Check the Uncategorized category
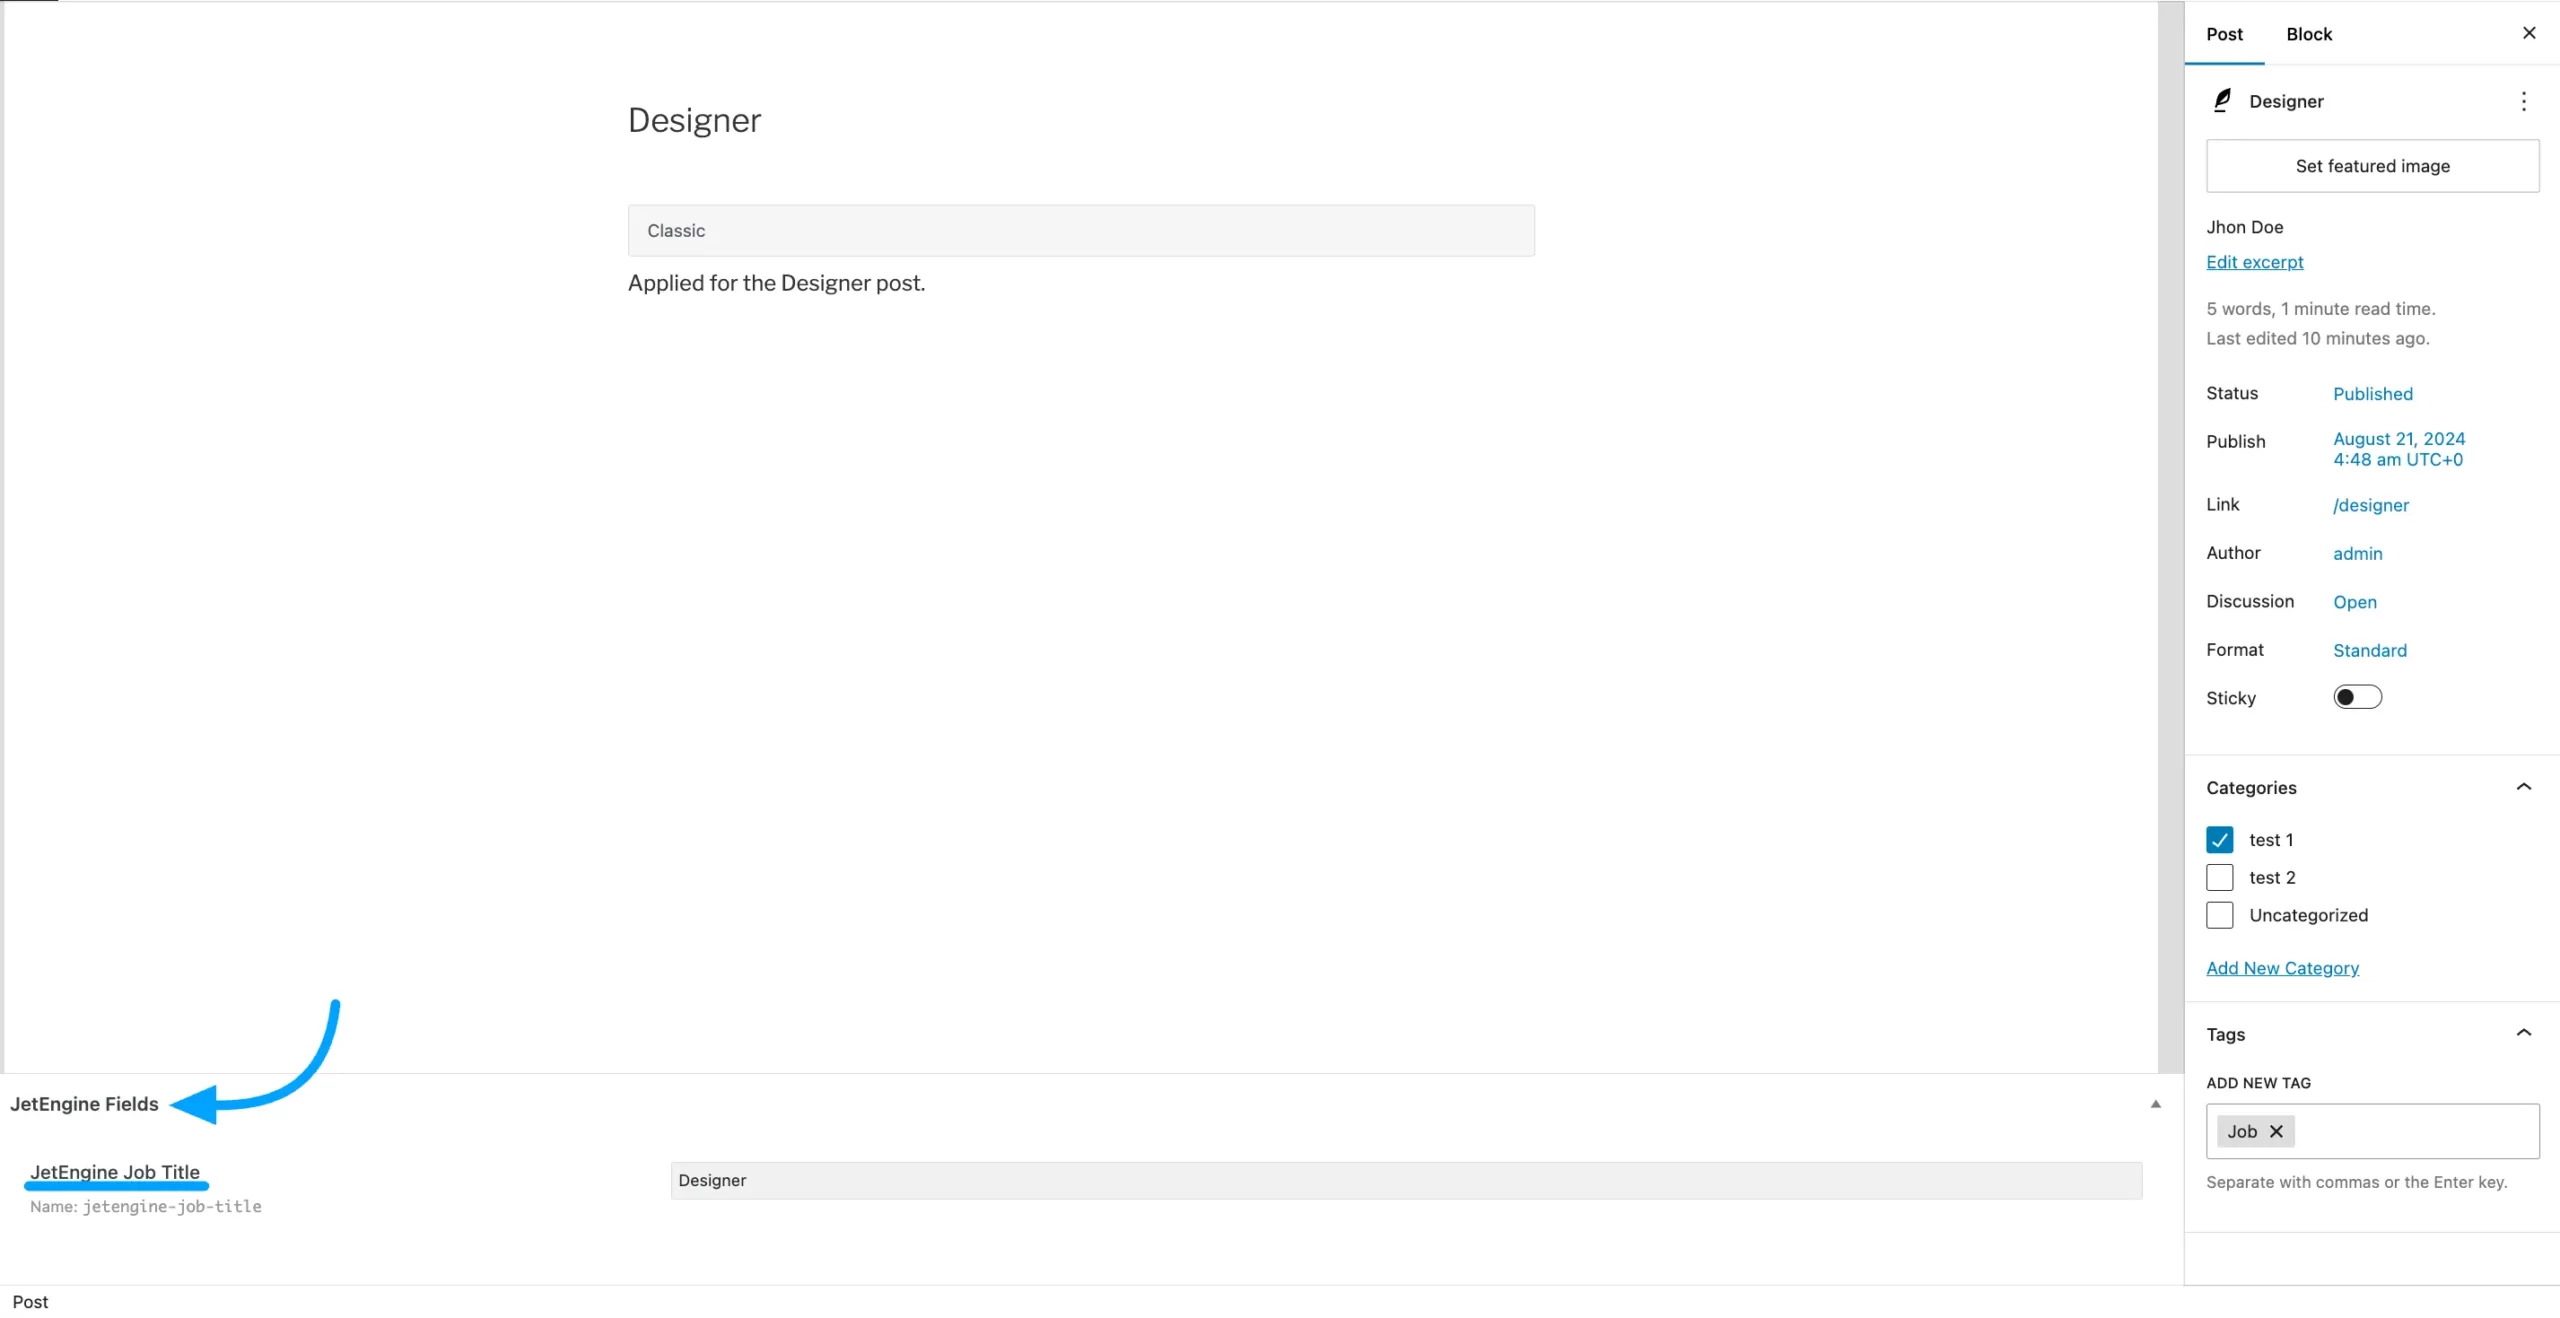Image resolution: width=2560 pixels, height=1318 pixels. (2219, 915)
